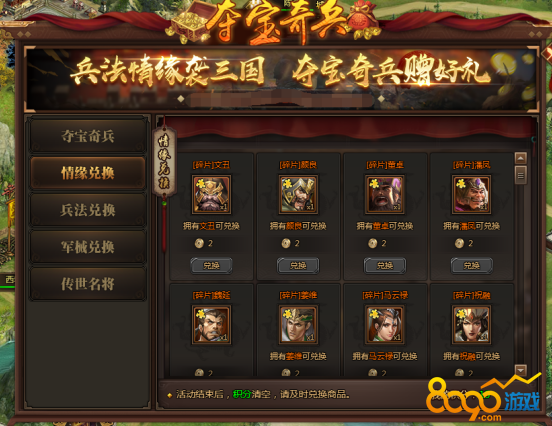
Task: Click the scrollbar thumb handle
Action: click(x=521, y=175)
